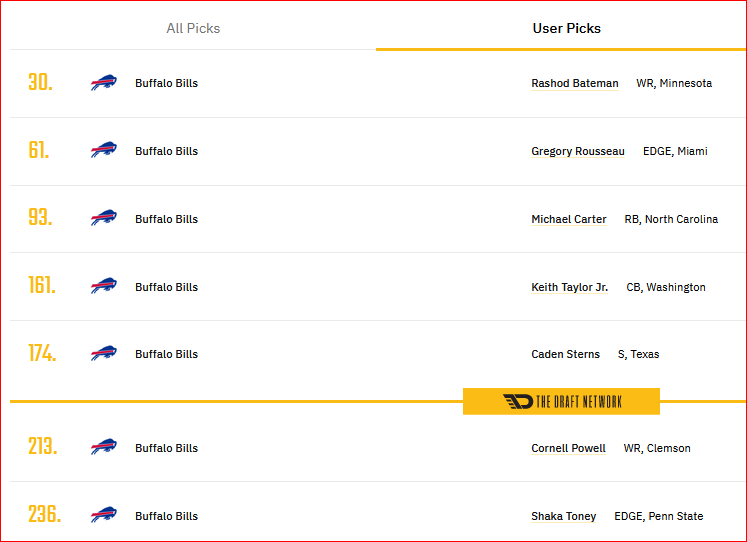Switch to the All Picks tab
This screenshot has width=747, height=542.
pos(193,28)
